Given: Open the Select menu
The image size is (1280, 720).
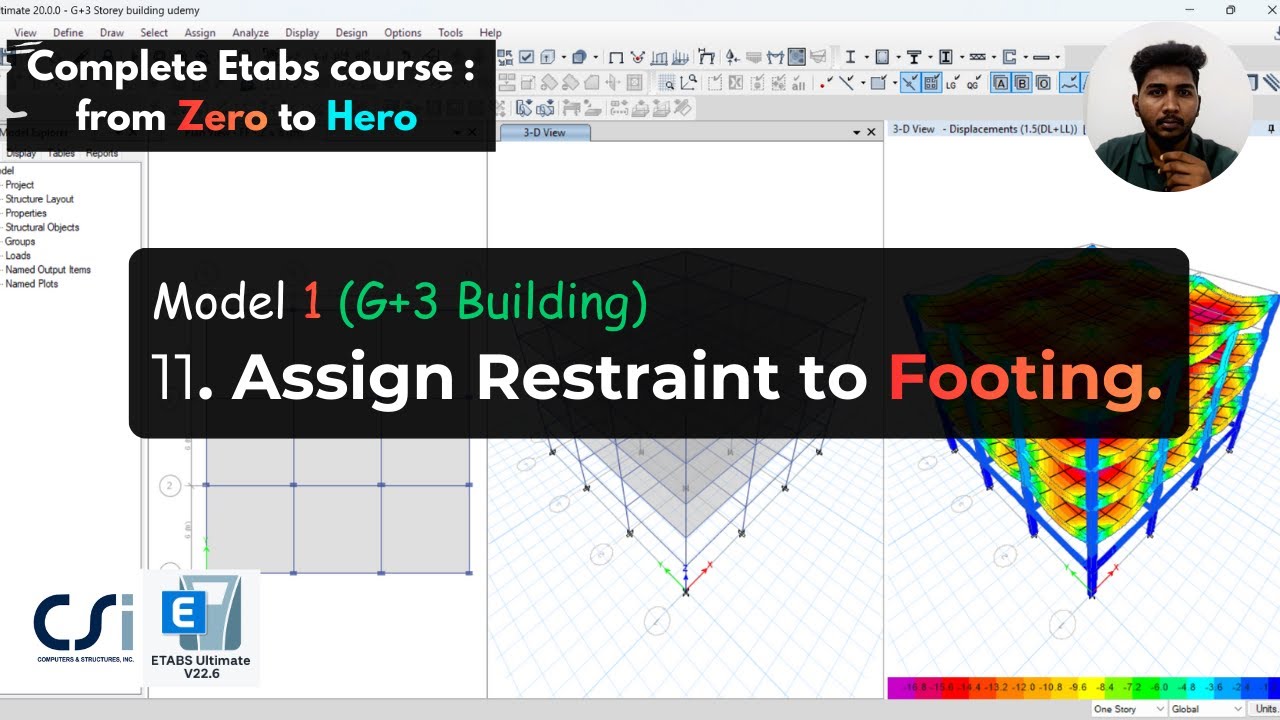Looking at the screenshot, I should pos(154,33).
